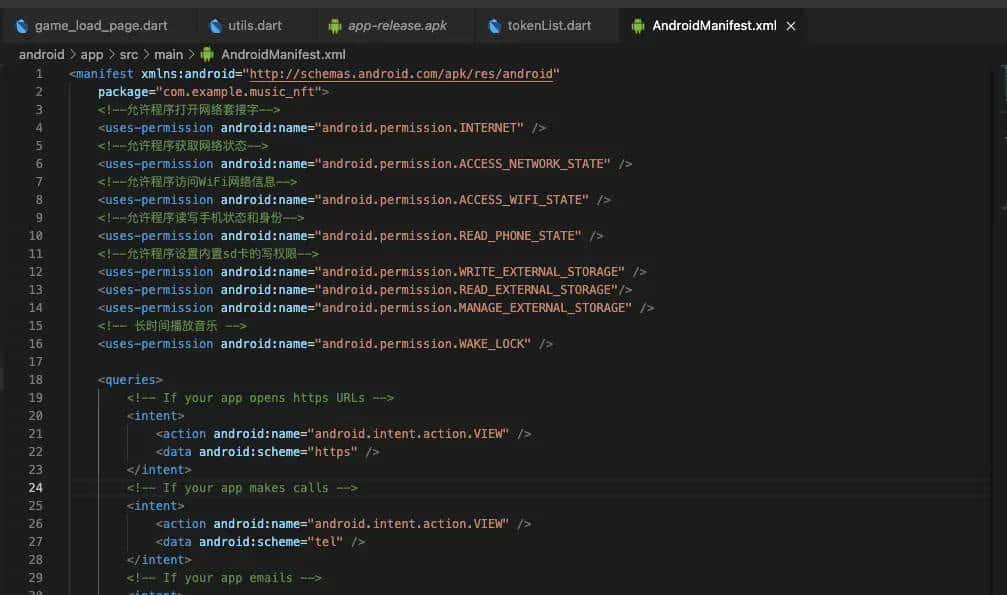The height and width of the screenshot is (595, 1007).
Task: Close the AndroidManifest.xml tab
Action: click(x=790, y=25)
